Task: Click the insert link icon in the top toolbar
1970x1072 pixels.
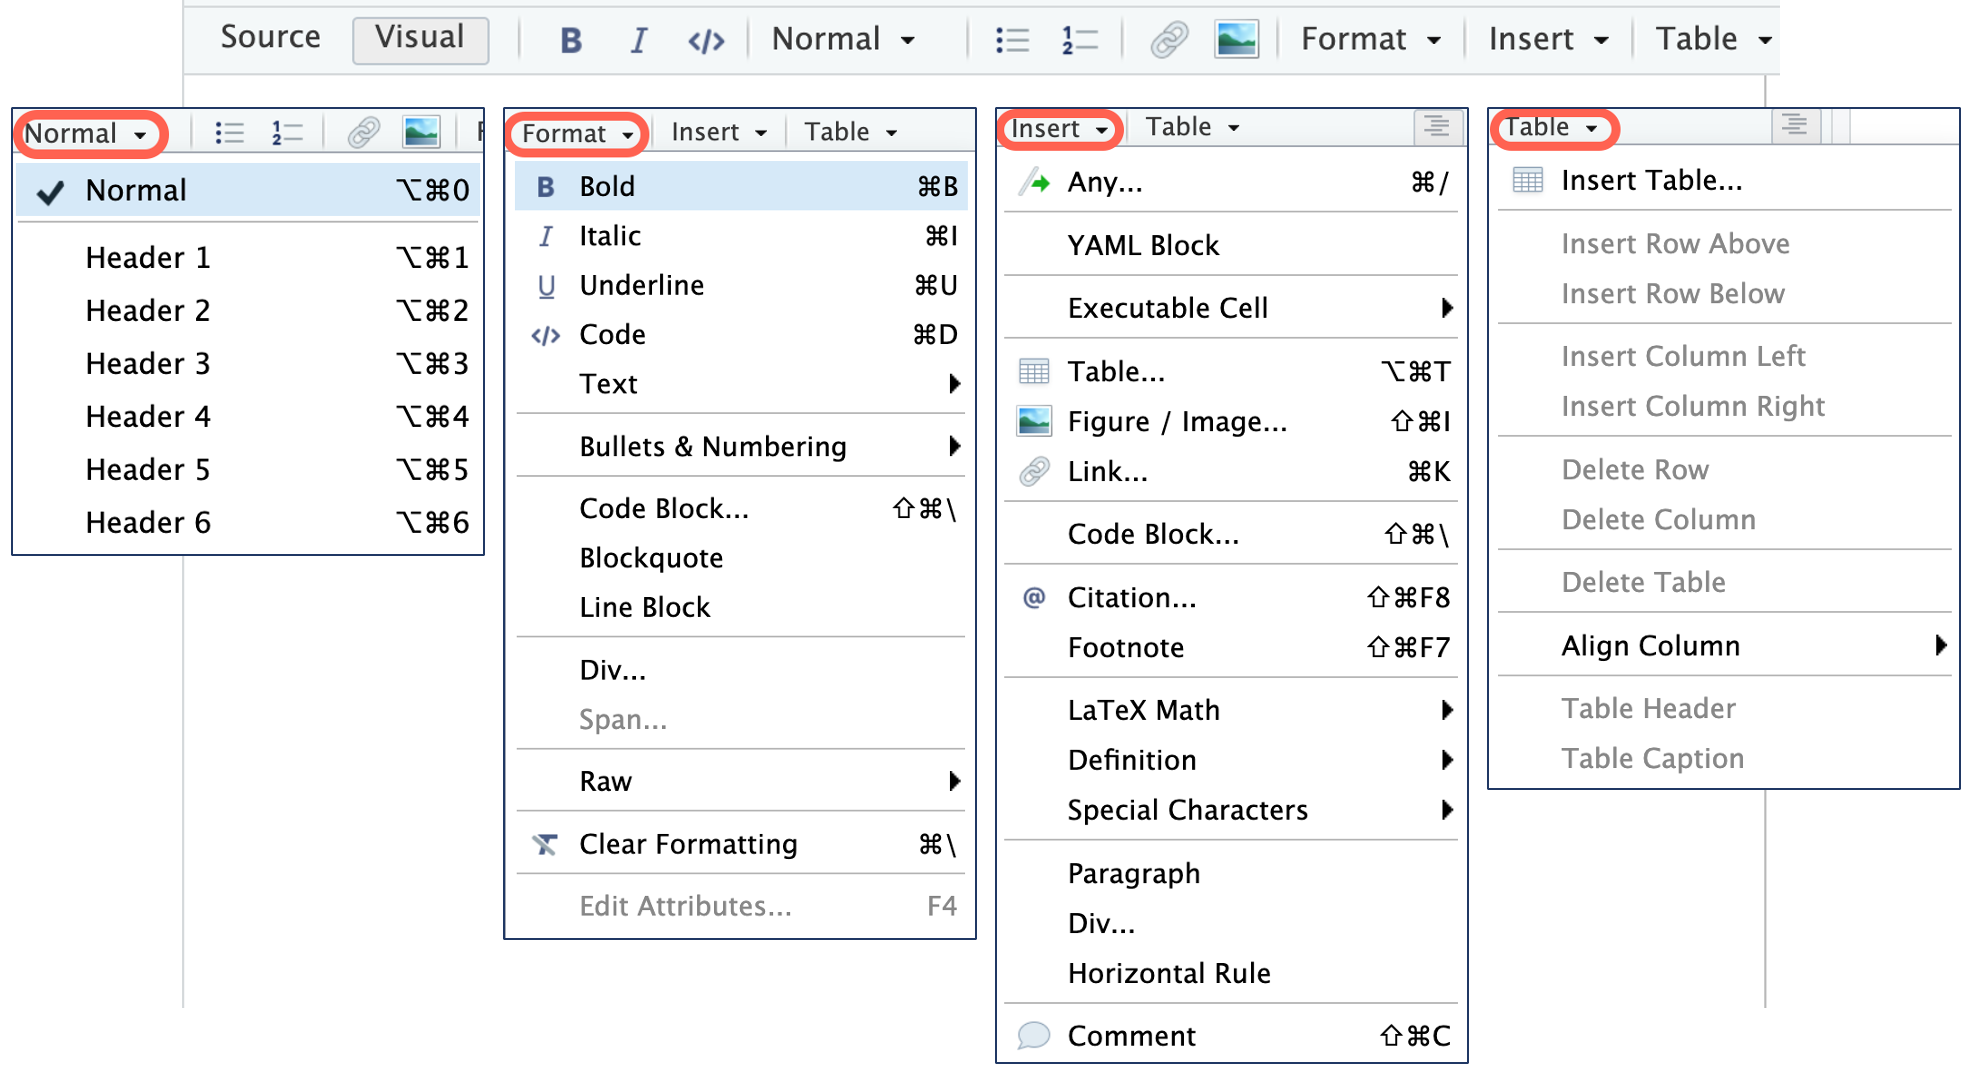Action: [1168, 40]
